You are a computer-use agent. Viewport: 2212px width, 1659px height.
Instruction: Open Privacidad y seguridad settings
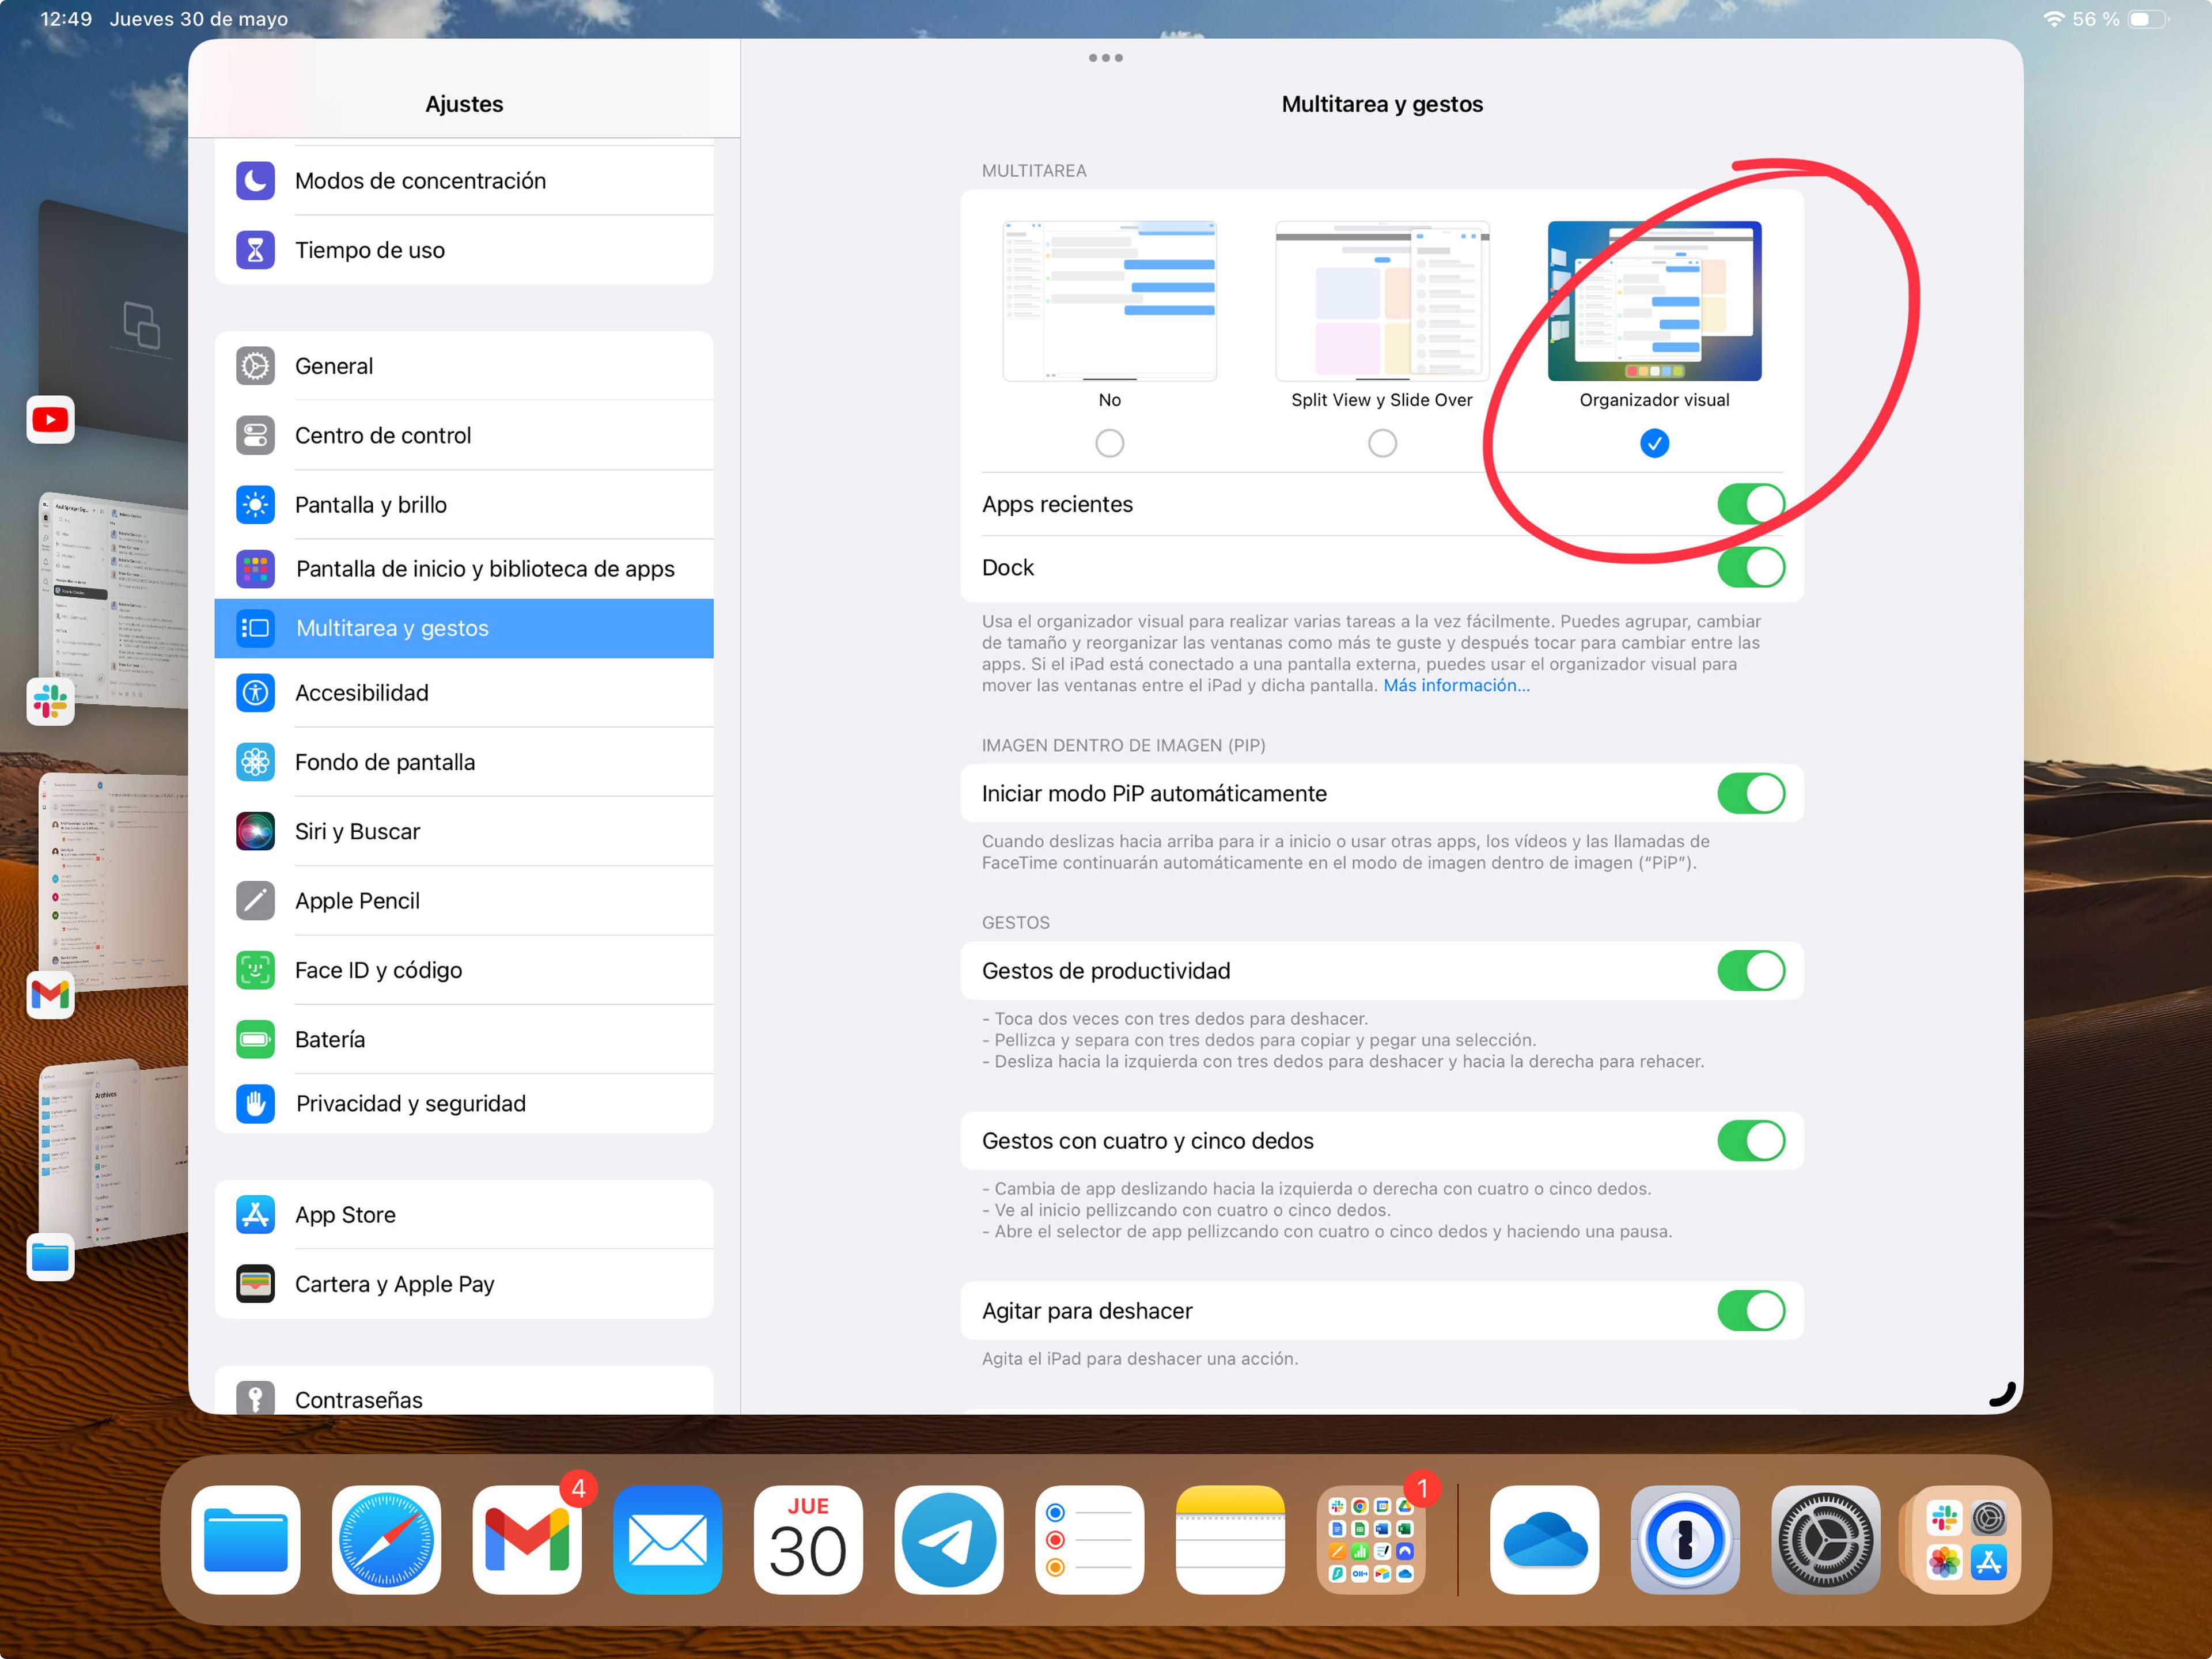[x=464, y=1103]
